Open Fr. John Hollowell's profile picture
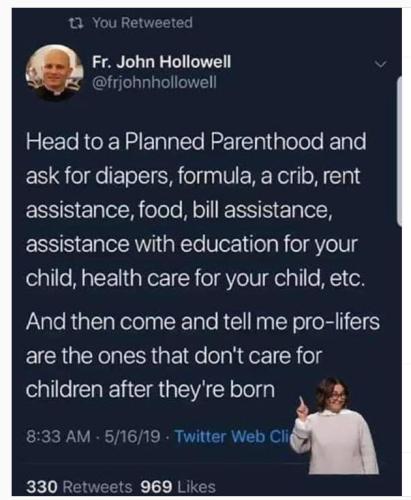Screen dimensions: 411x500 click(x=55, y=72)
